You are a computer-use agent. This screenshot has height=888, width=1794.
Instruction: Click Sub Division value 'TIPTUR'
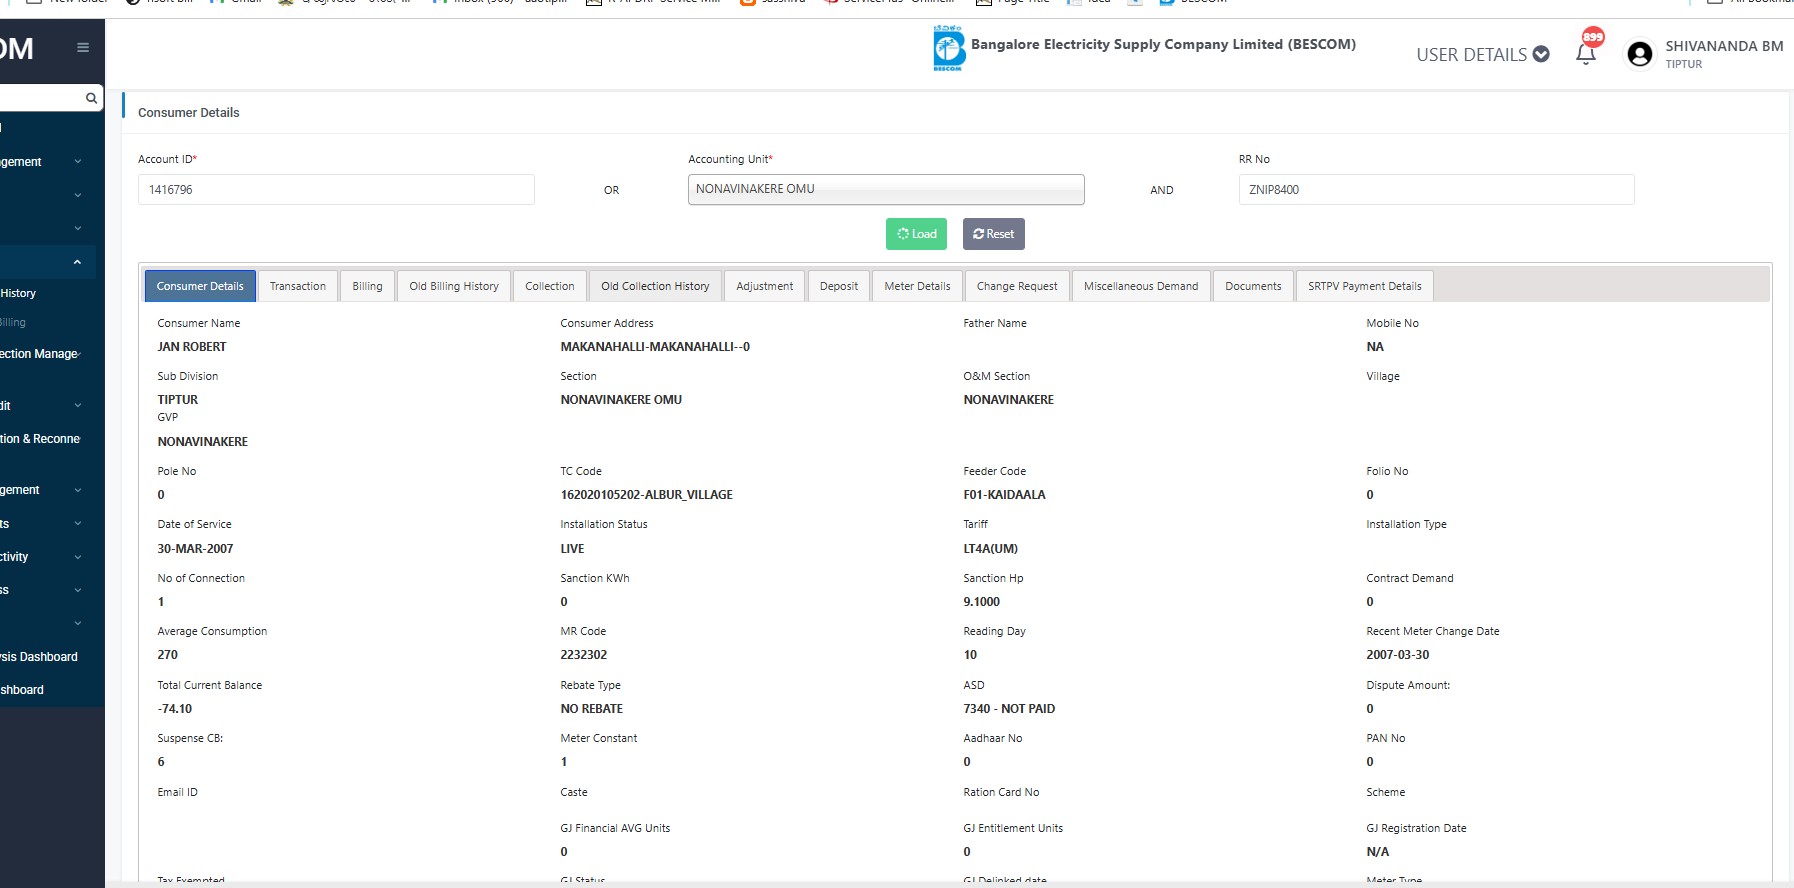click(178, 400)
